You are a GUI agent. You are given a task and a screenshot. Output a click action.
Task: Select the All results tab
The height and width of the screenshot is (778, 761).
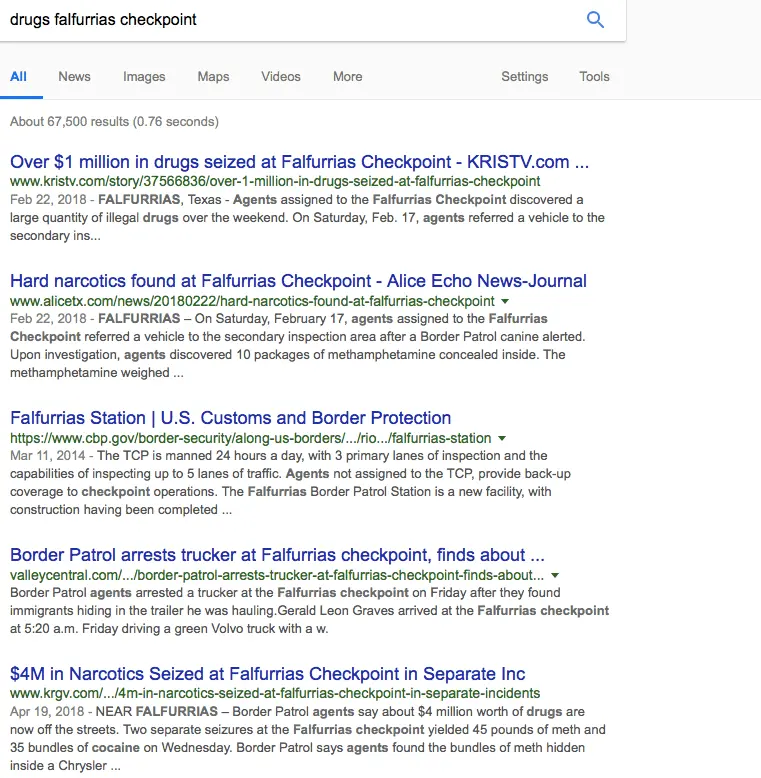(19, 77)
